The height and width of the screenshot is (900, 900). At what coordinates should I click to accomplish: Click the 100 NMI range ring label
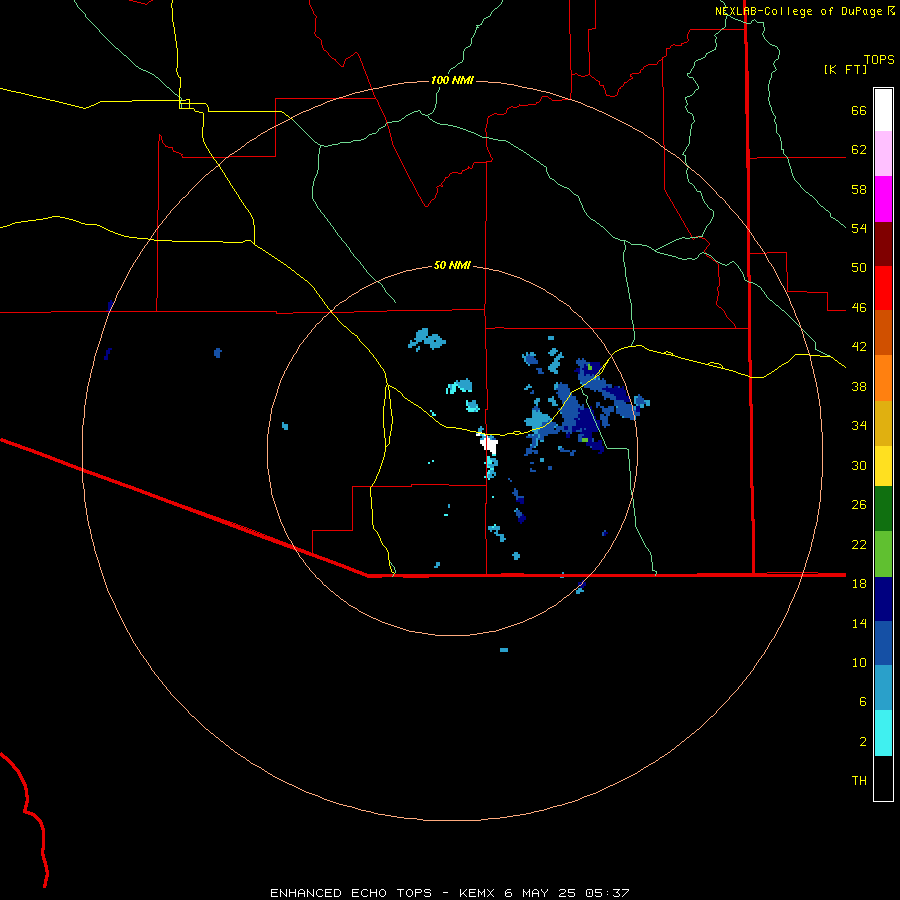click(x=452, y=80)
